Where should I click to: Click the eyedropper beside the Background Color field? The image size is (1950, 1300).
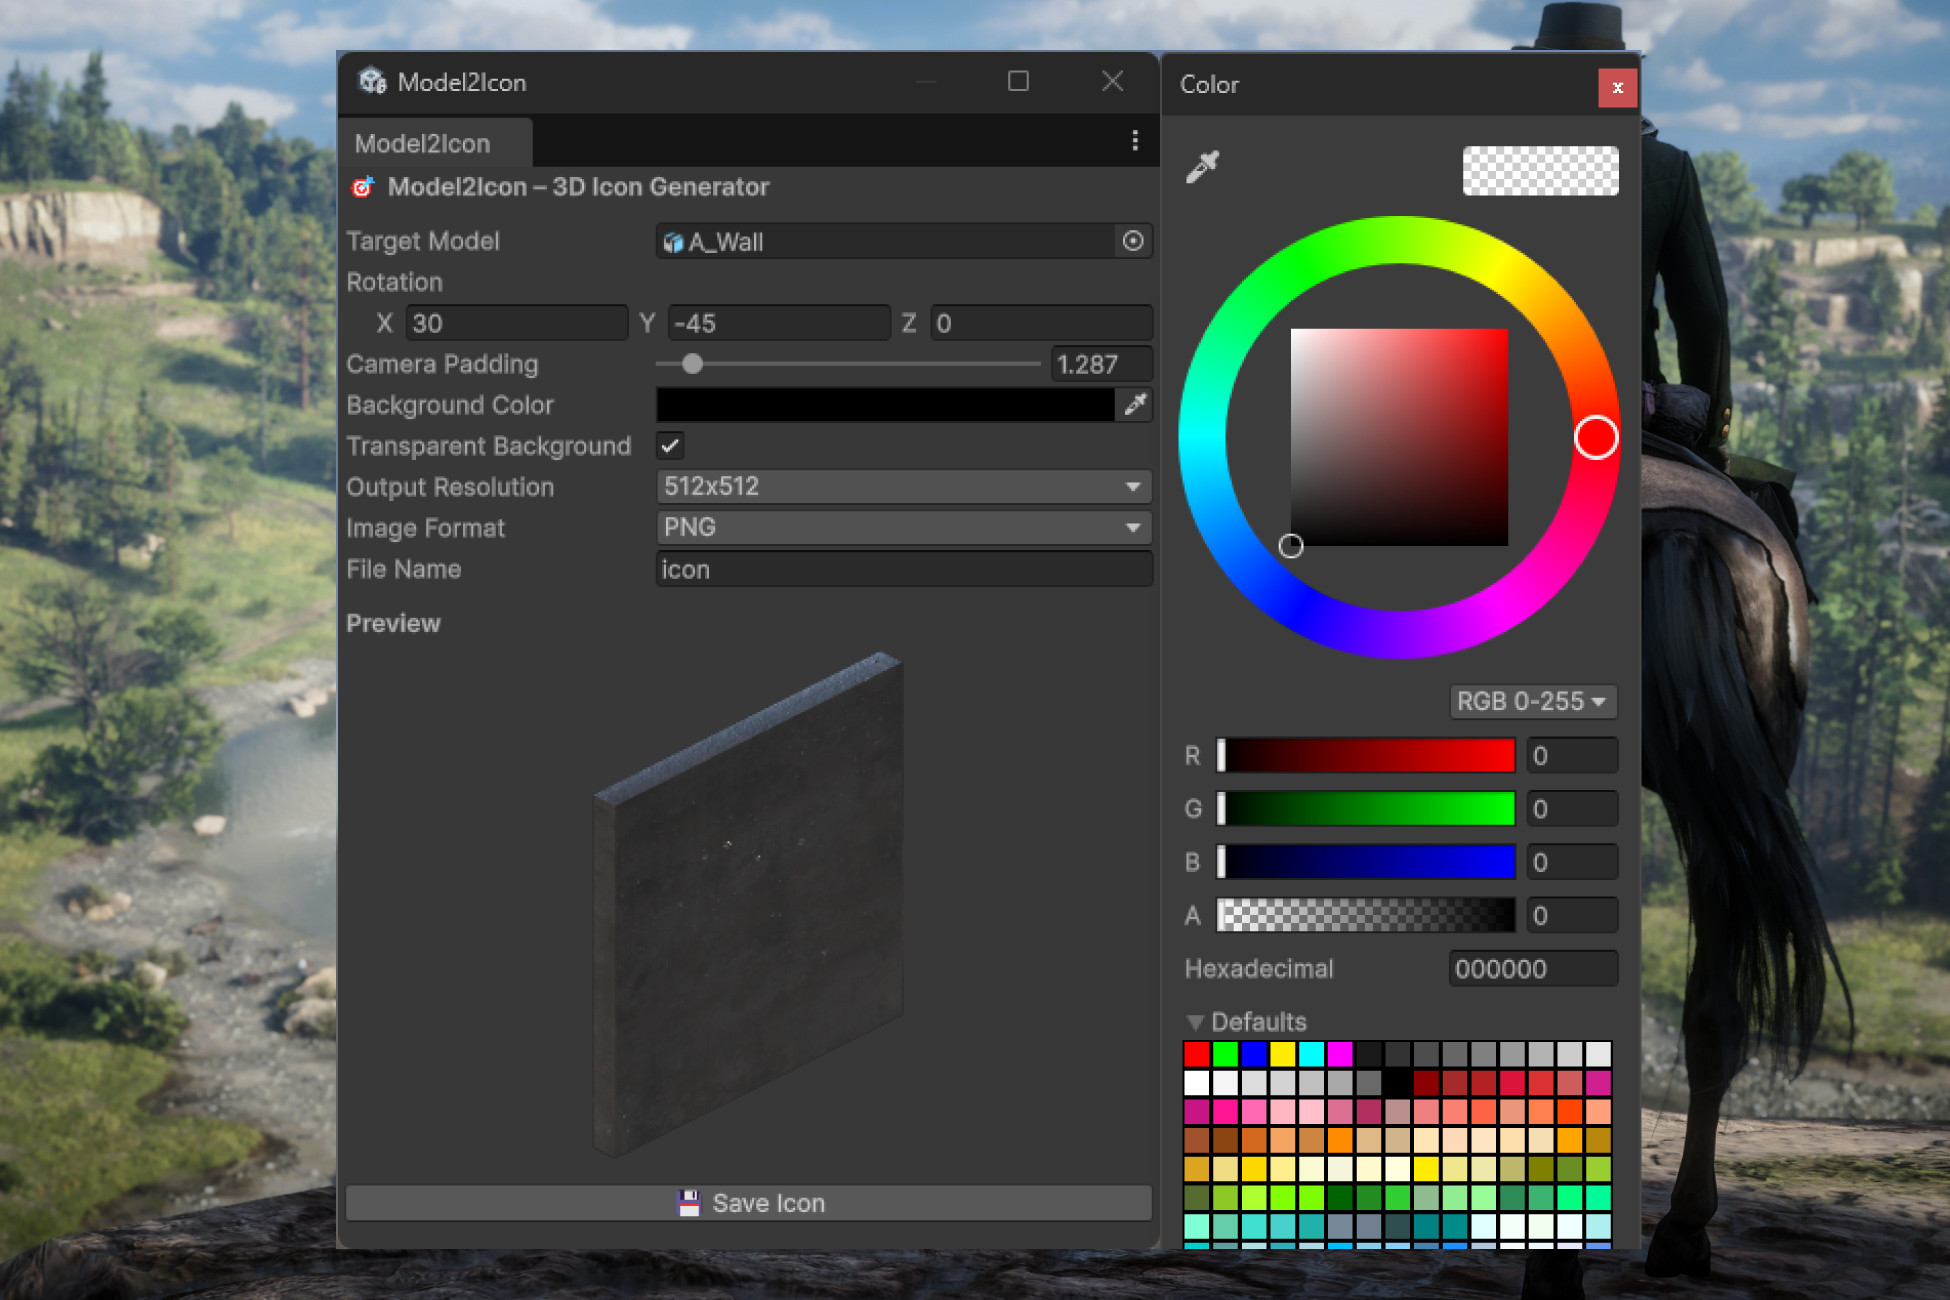[x=1135, y=405]
